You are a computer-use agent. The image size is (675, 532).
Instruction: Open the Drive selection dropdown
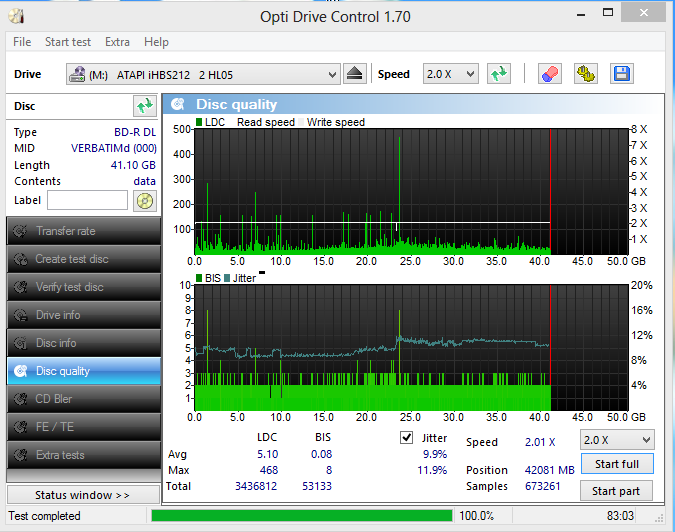(204, 75)
